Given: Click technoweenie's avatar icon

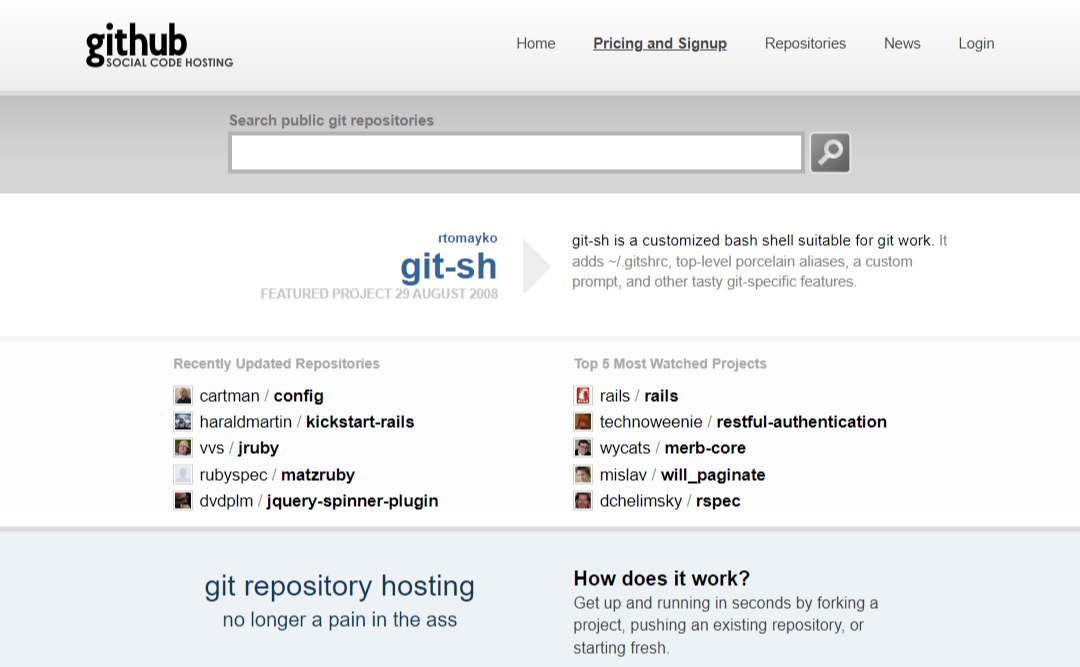Looking at the screenshot, I should [583, 422].
